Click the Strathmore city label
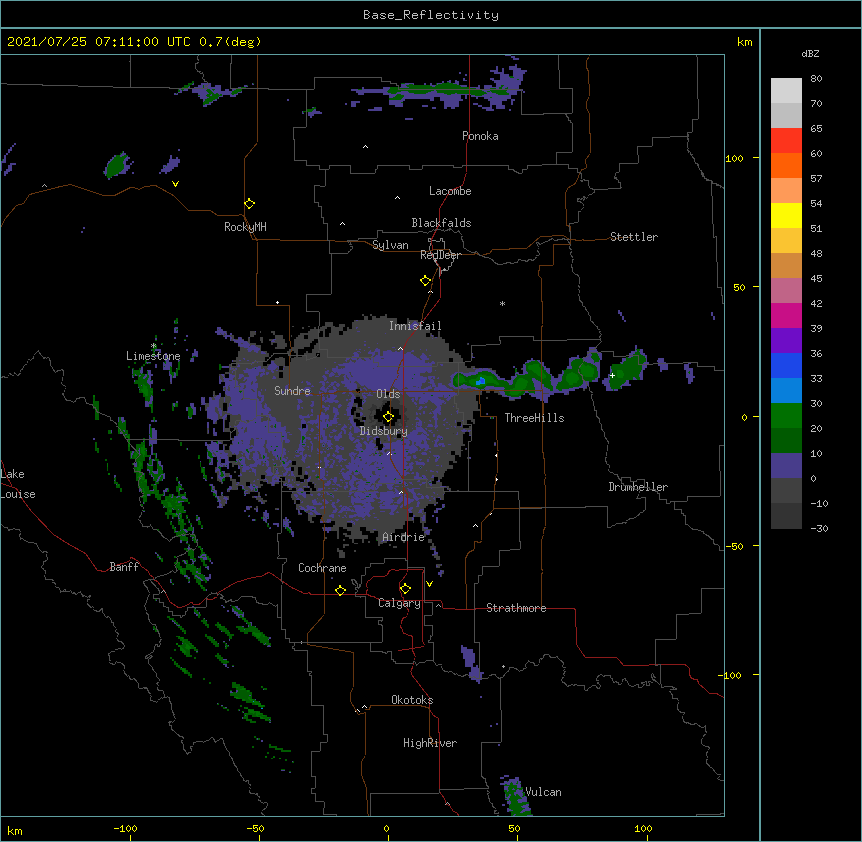The image size is (862, 842). 516,608
